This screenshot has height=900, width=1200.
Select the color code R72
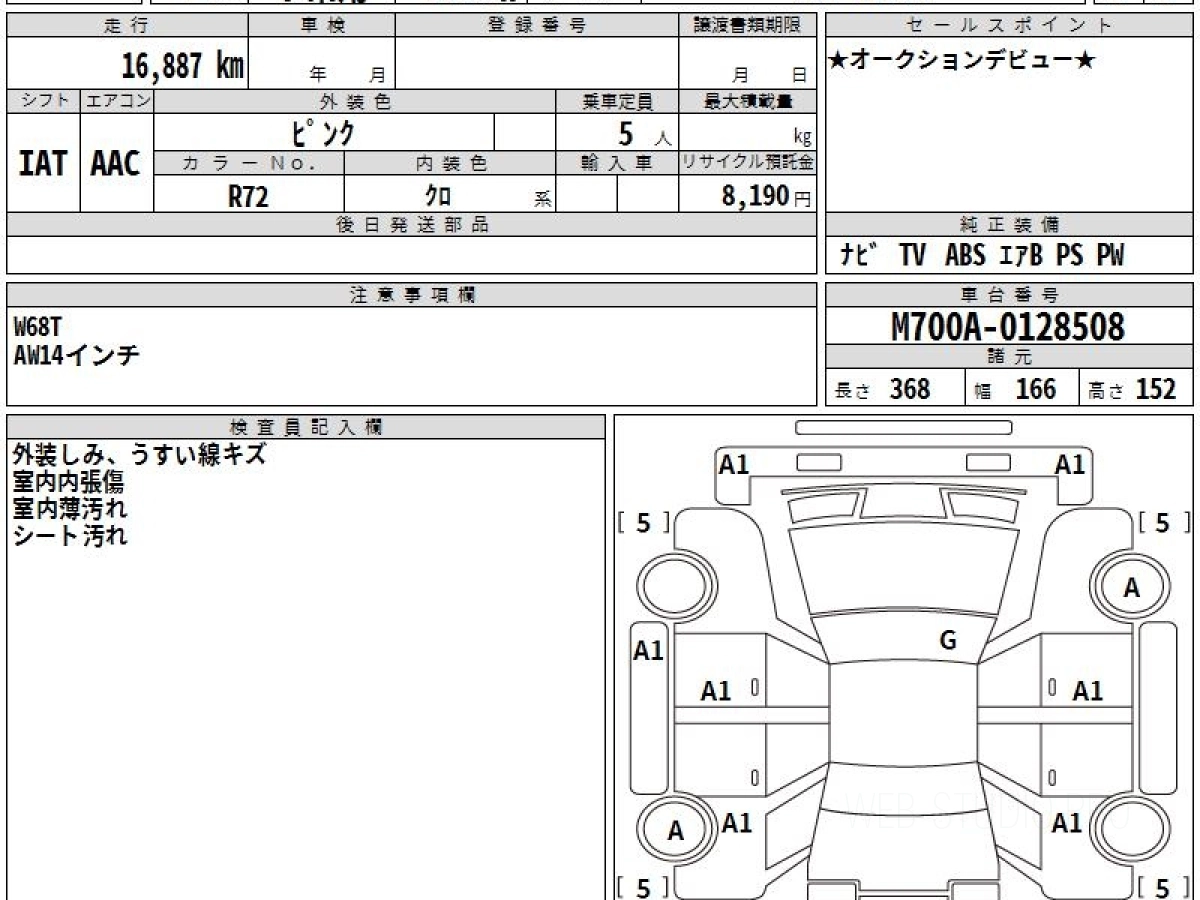[x=249, y=196]
